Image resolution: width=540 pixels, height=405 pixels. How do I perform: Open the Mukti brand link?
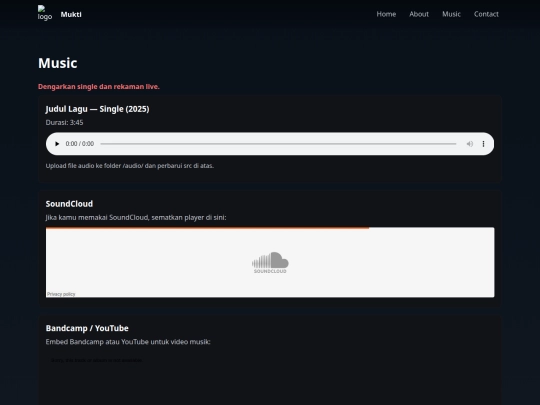(x=71, y=14)
